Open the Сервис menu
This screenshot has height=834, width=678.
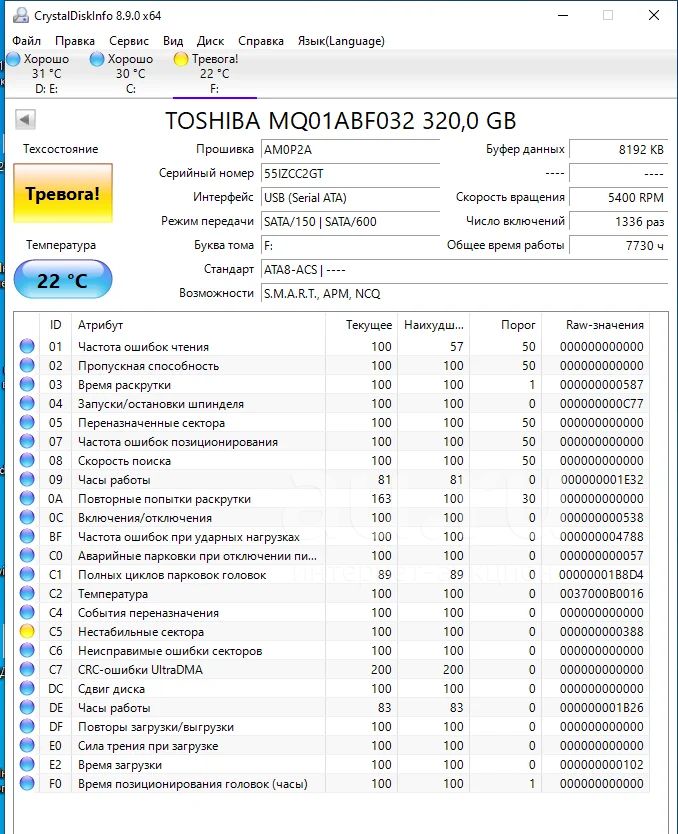129,41
